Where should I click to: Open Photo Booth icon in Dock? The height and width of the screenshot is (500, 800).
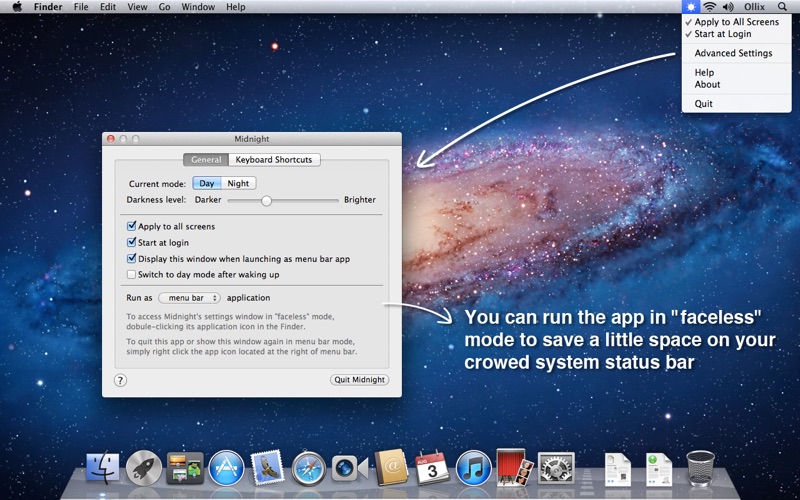(x=514, y=467)
